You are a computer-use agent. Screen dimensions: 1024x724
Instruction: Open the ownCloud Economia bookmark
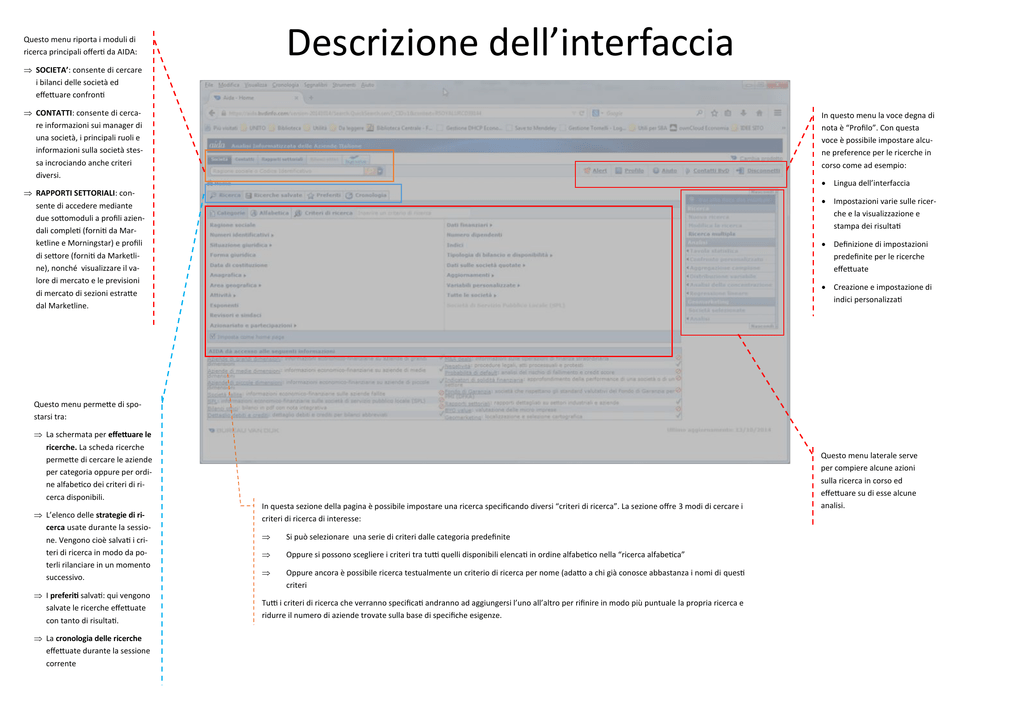pos(699,128)
